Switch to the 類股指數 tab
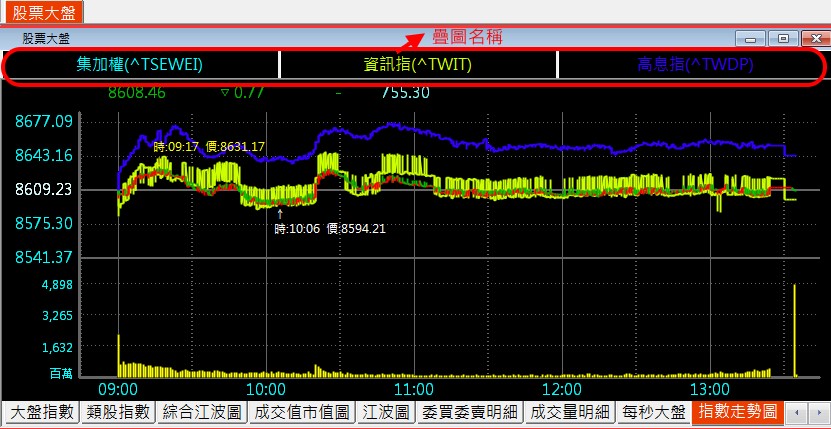The image size is (831, 429). pos(118,412)
